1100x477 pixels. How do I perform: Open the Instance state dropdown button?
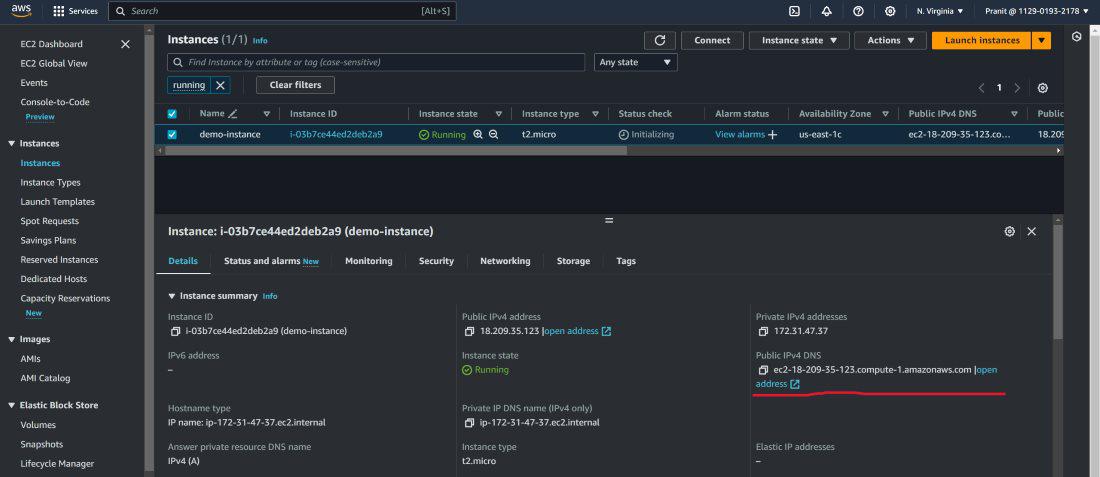(x=799, y=41)
